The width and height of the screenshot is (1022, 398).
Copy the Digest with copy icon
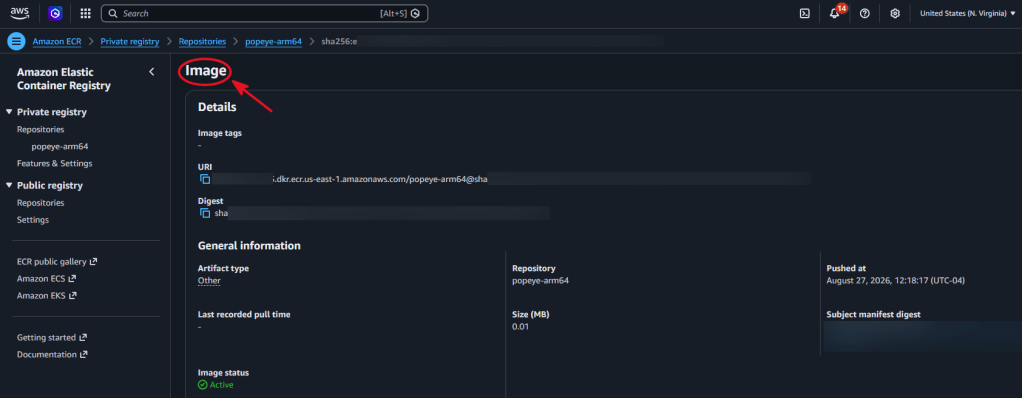[x=205, y=213]
